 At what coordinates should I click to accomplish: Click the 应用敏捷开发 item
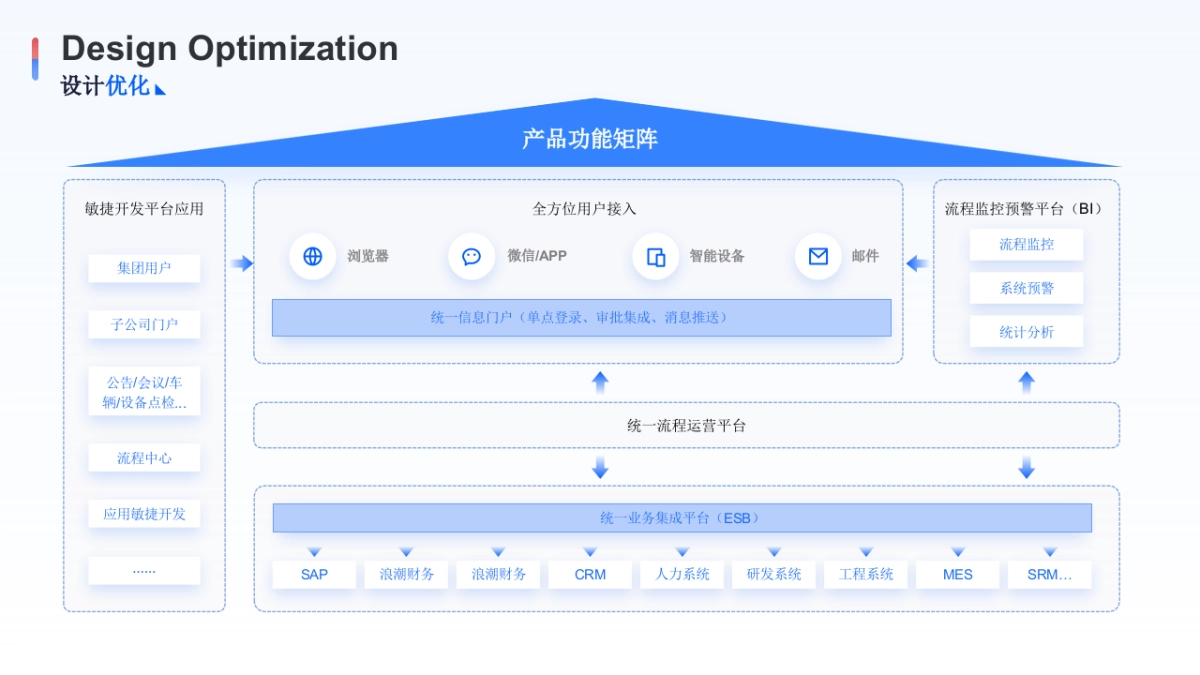[143, 514]
